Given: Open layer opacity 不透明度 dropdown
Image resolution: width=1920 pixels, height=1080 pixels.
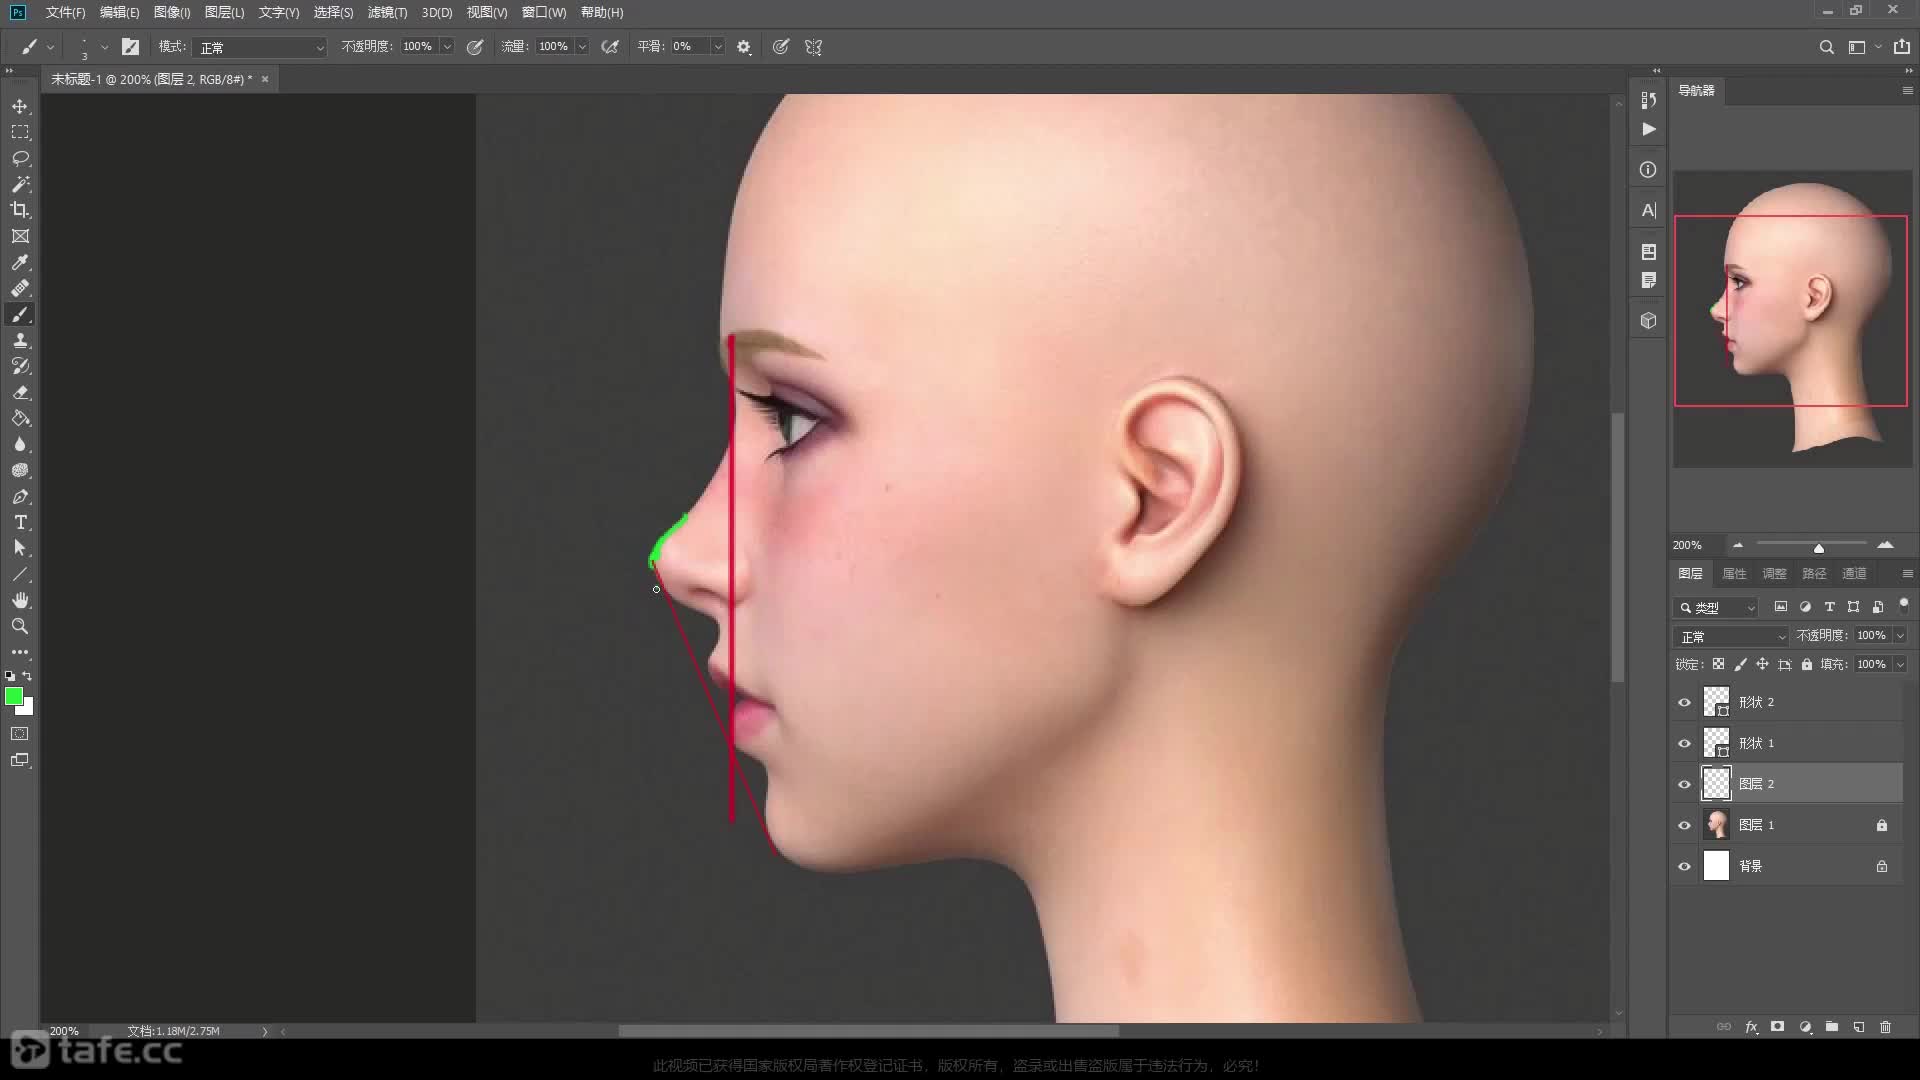Looking at the screenshot, I should 1900,636.
